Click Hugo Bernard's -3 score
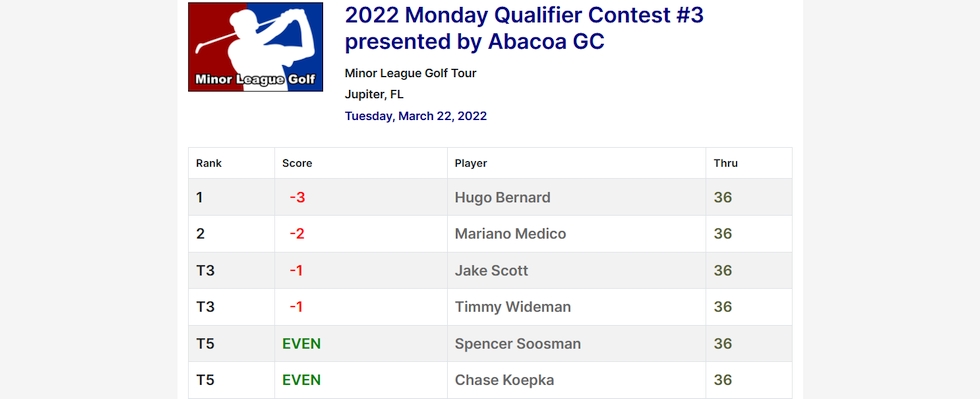Image resolution: width=980 pixels, height=399 pixels. pyautogui.click(x=297, y=198)
